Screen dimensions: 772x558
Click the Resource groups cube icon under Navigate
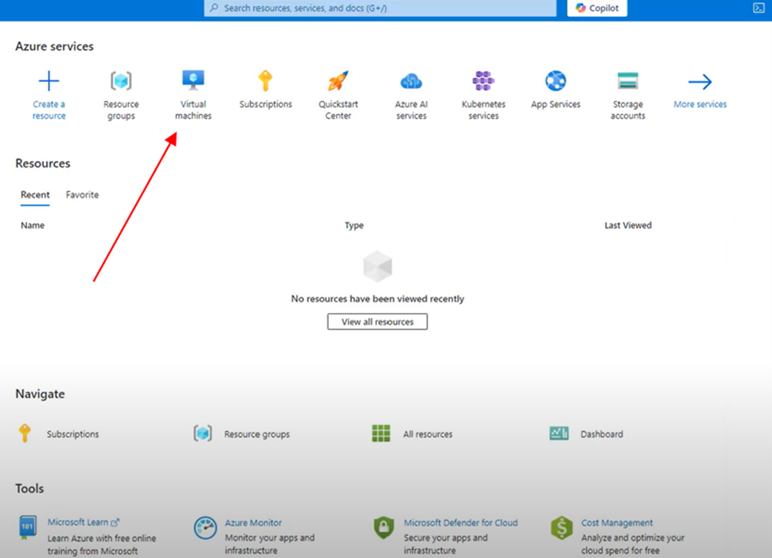[203, 433]
